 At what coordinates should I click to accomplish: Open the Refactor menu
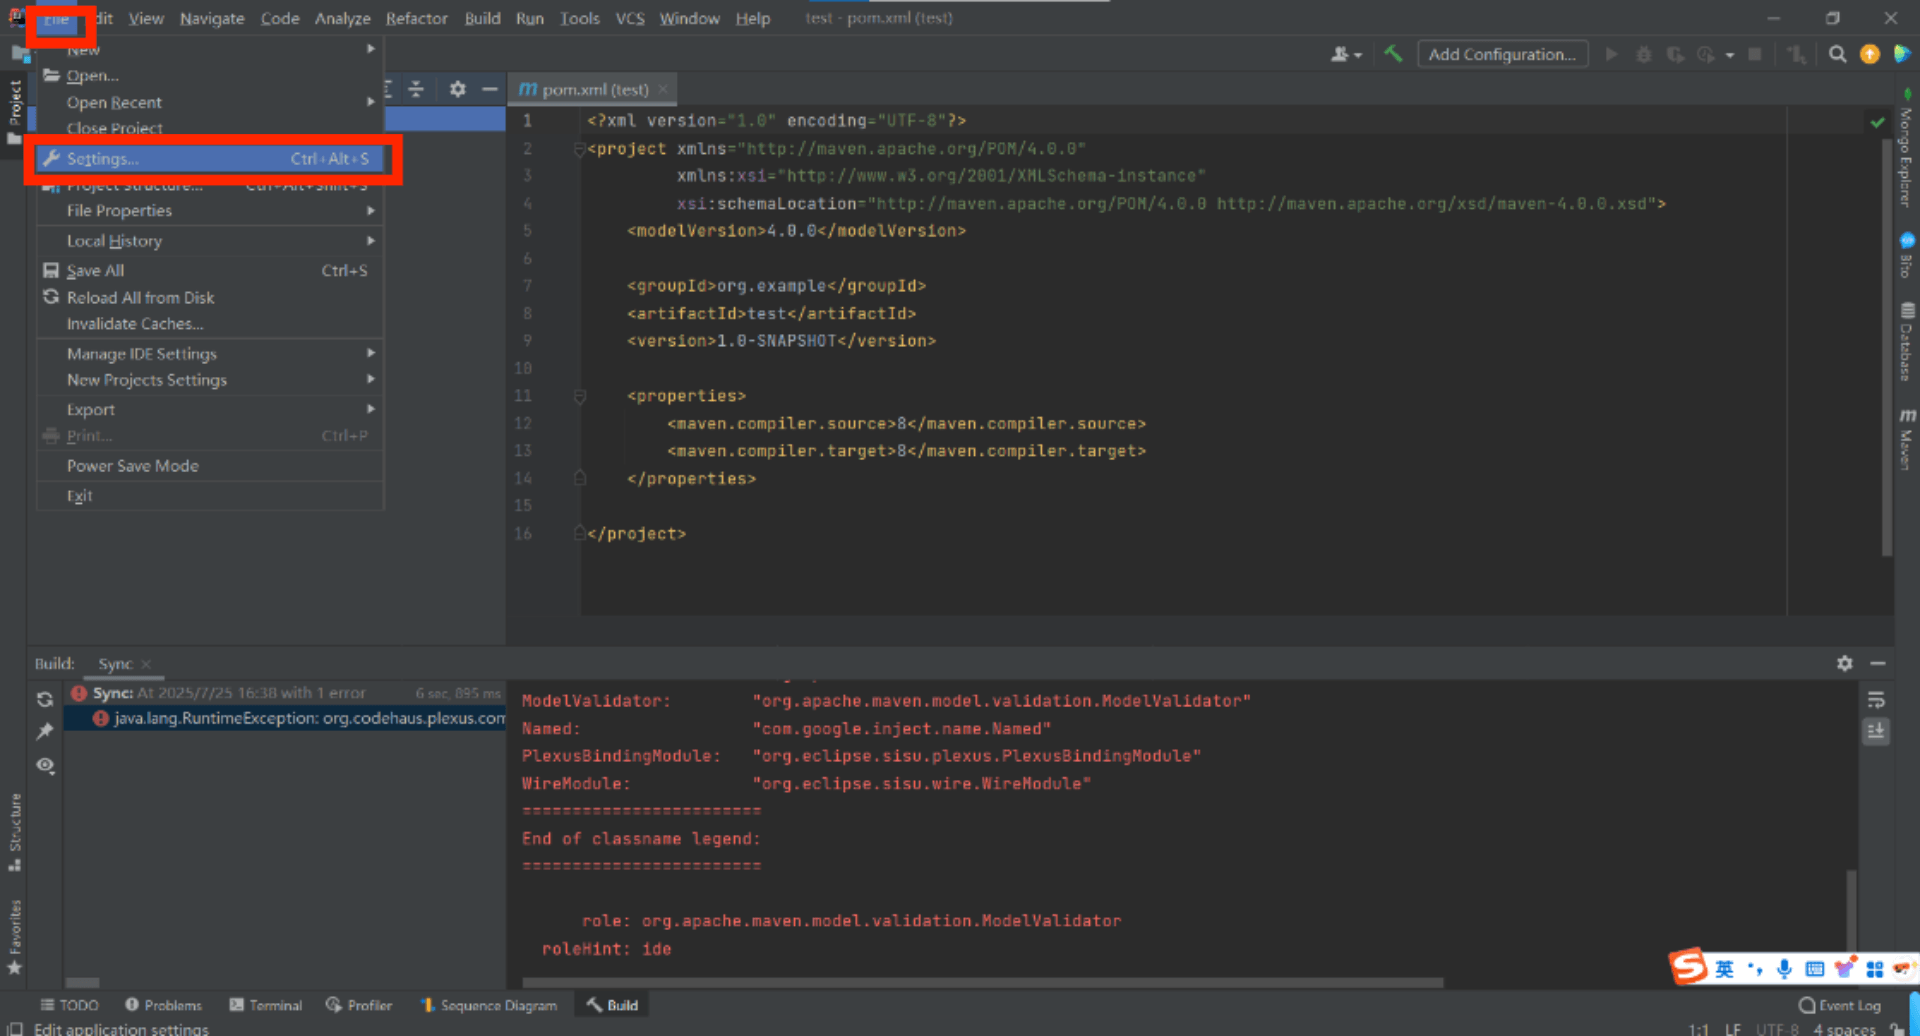pyautogui.click(x=417, y=18)
